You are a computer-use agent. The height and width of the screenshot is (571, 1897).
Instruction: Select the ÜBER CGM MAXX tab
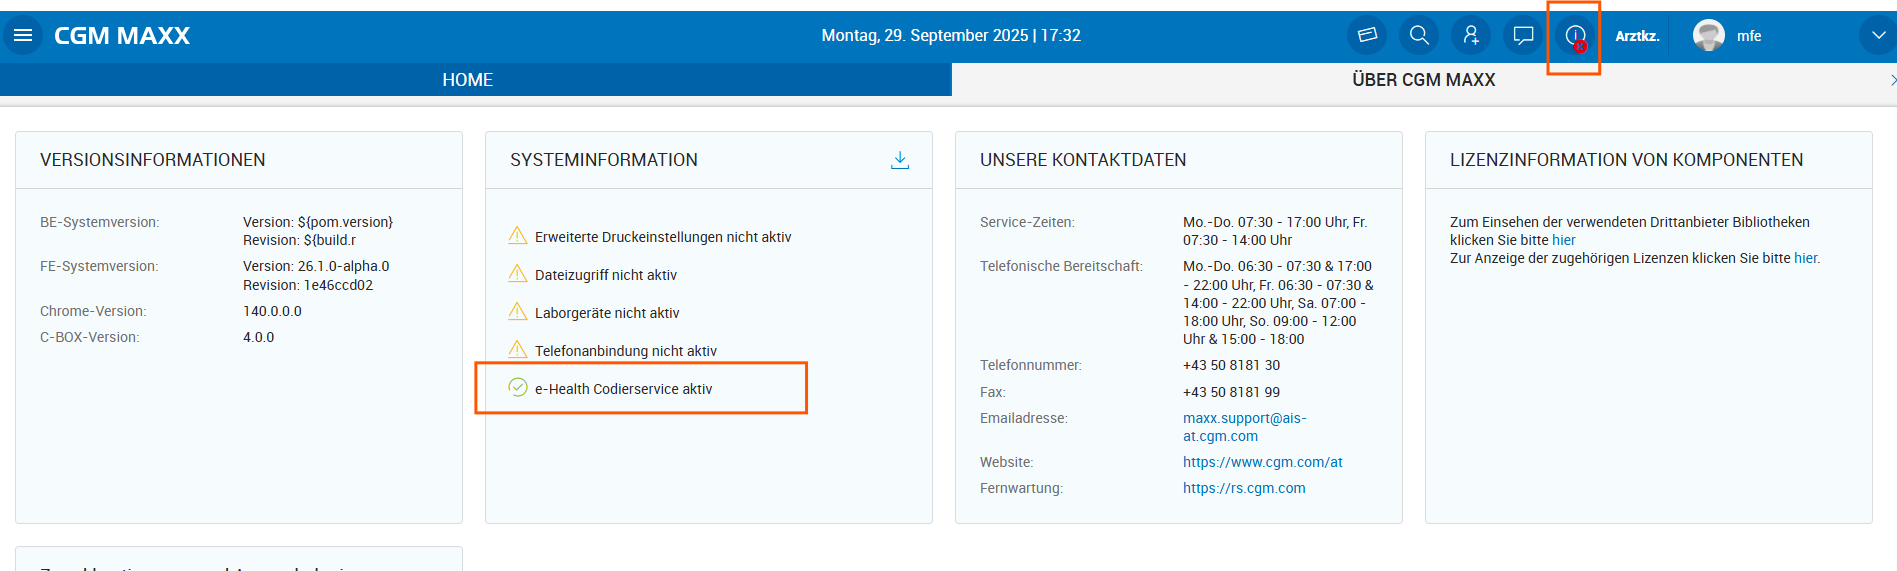pos(1423,80)
